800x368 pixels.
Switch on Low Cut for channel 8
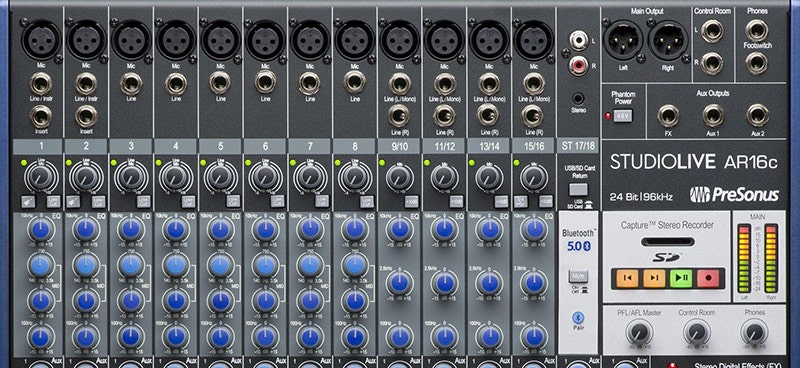[367, 202]
